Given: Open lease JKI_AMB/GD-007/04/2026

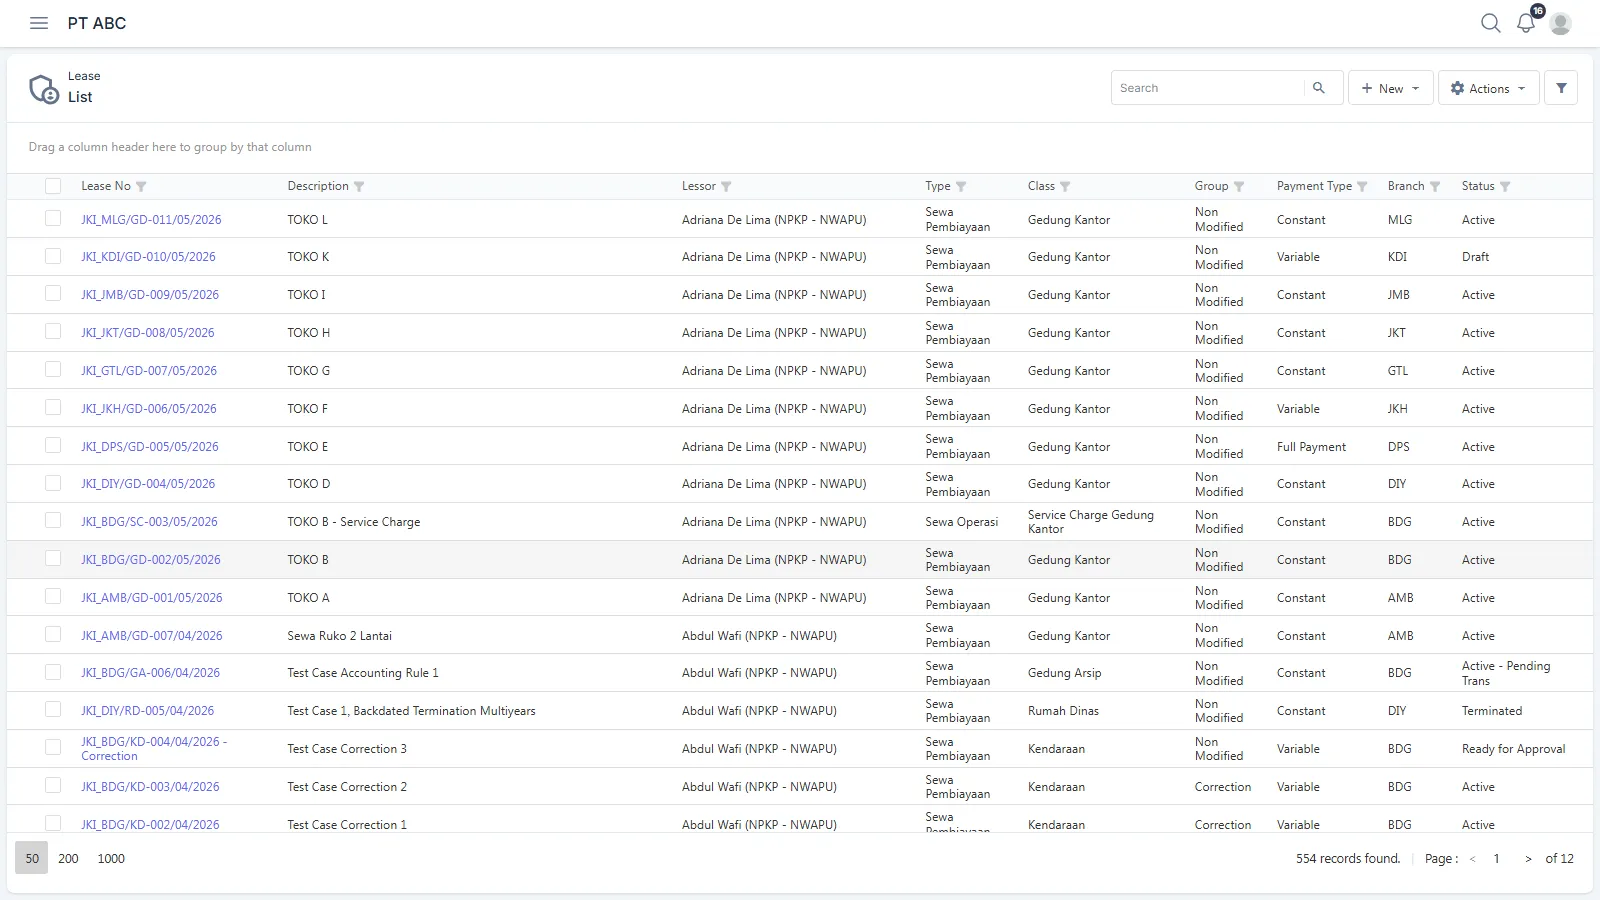Looking at the screenshot, I should (x=152, y=636).
